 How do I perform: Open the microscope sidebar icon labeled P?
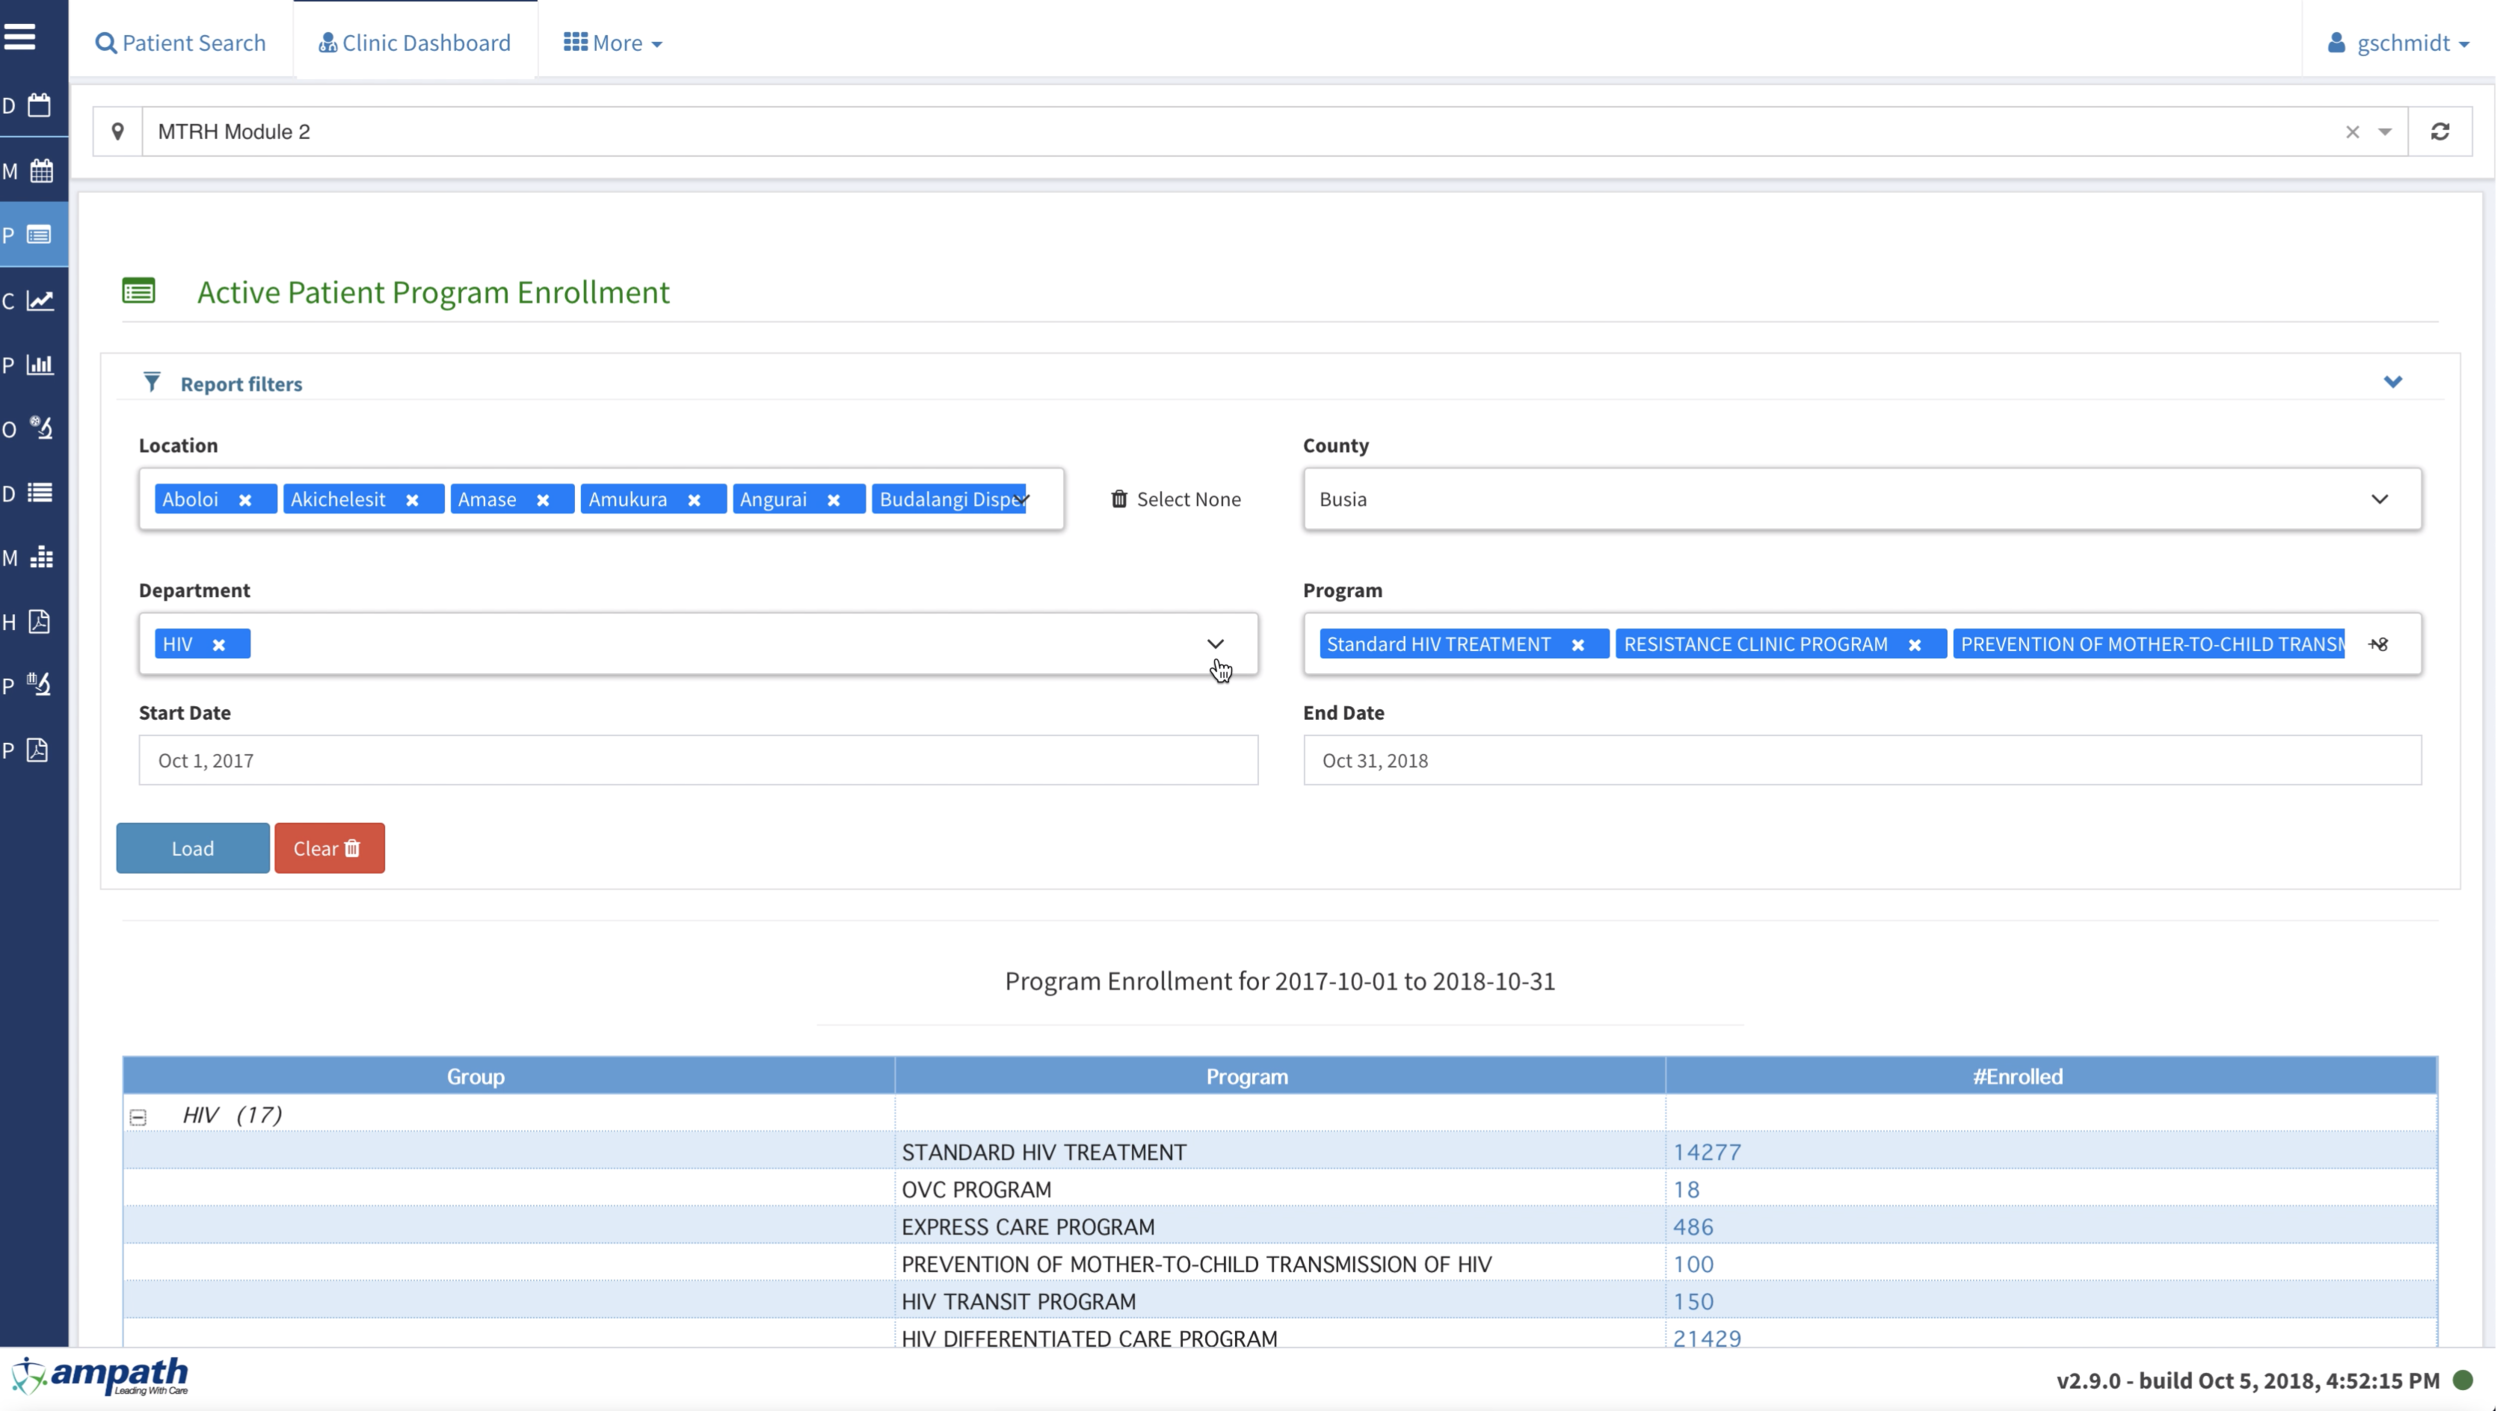tap(39, 685)
